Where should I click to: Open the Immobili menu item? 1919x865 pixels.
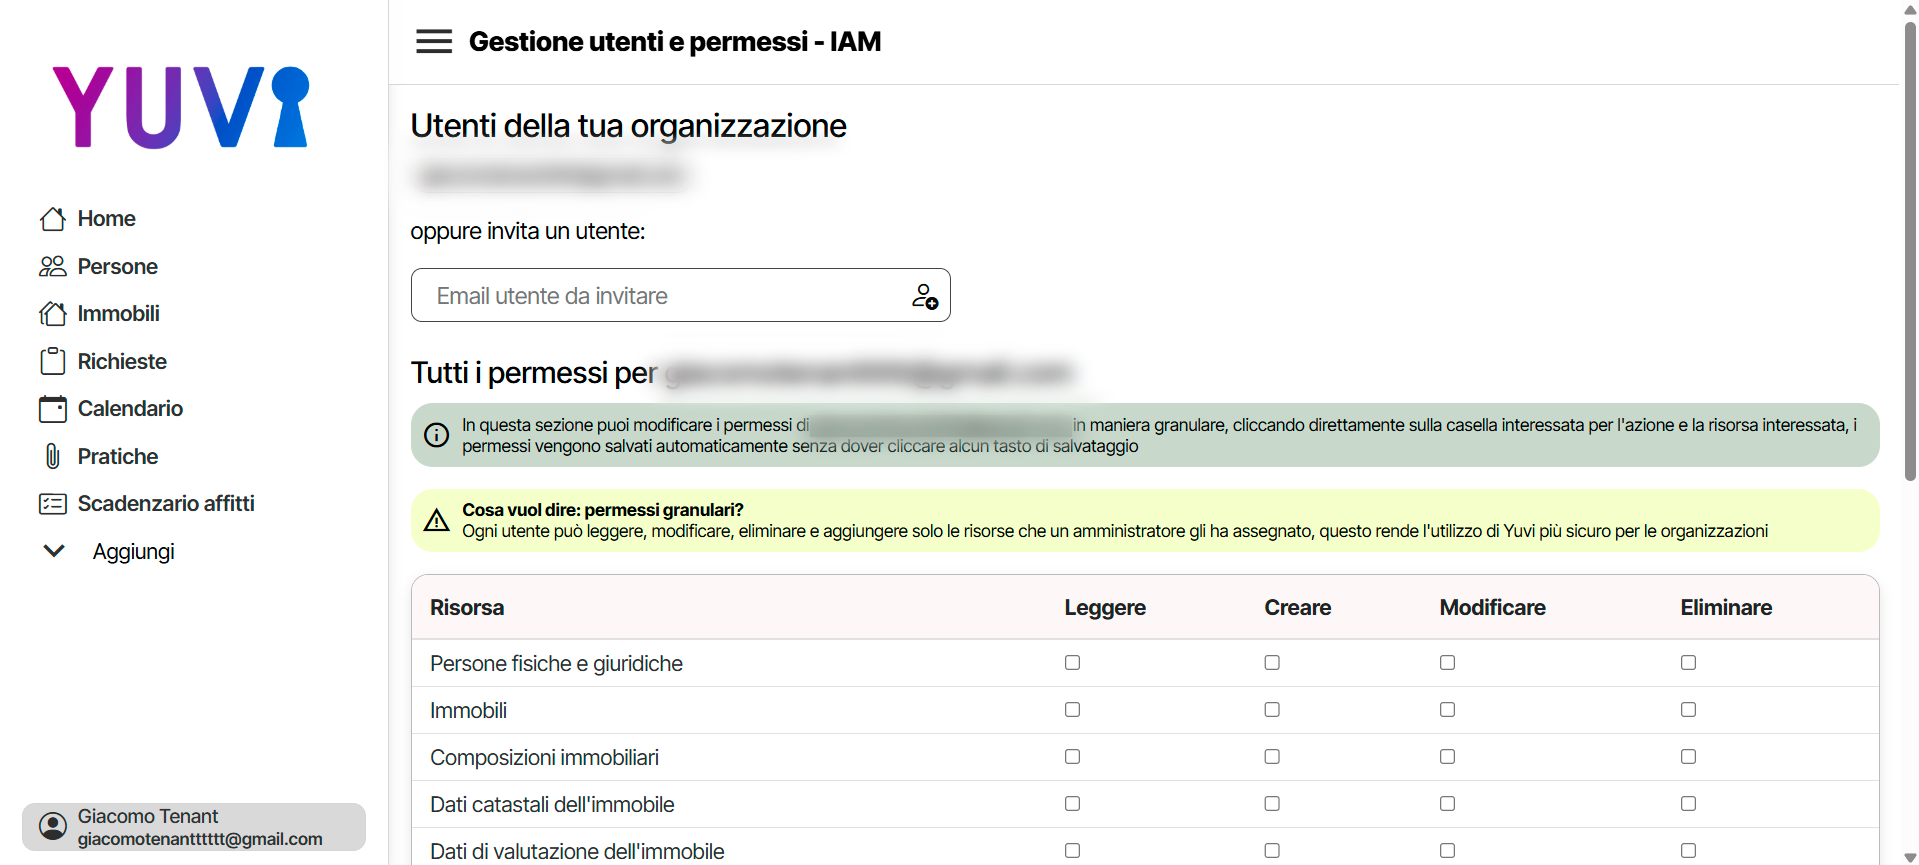(x=118, y=314)
